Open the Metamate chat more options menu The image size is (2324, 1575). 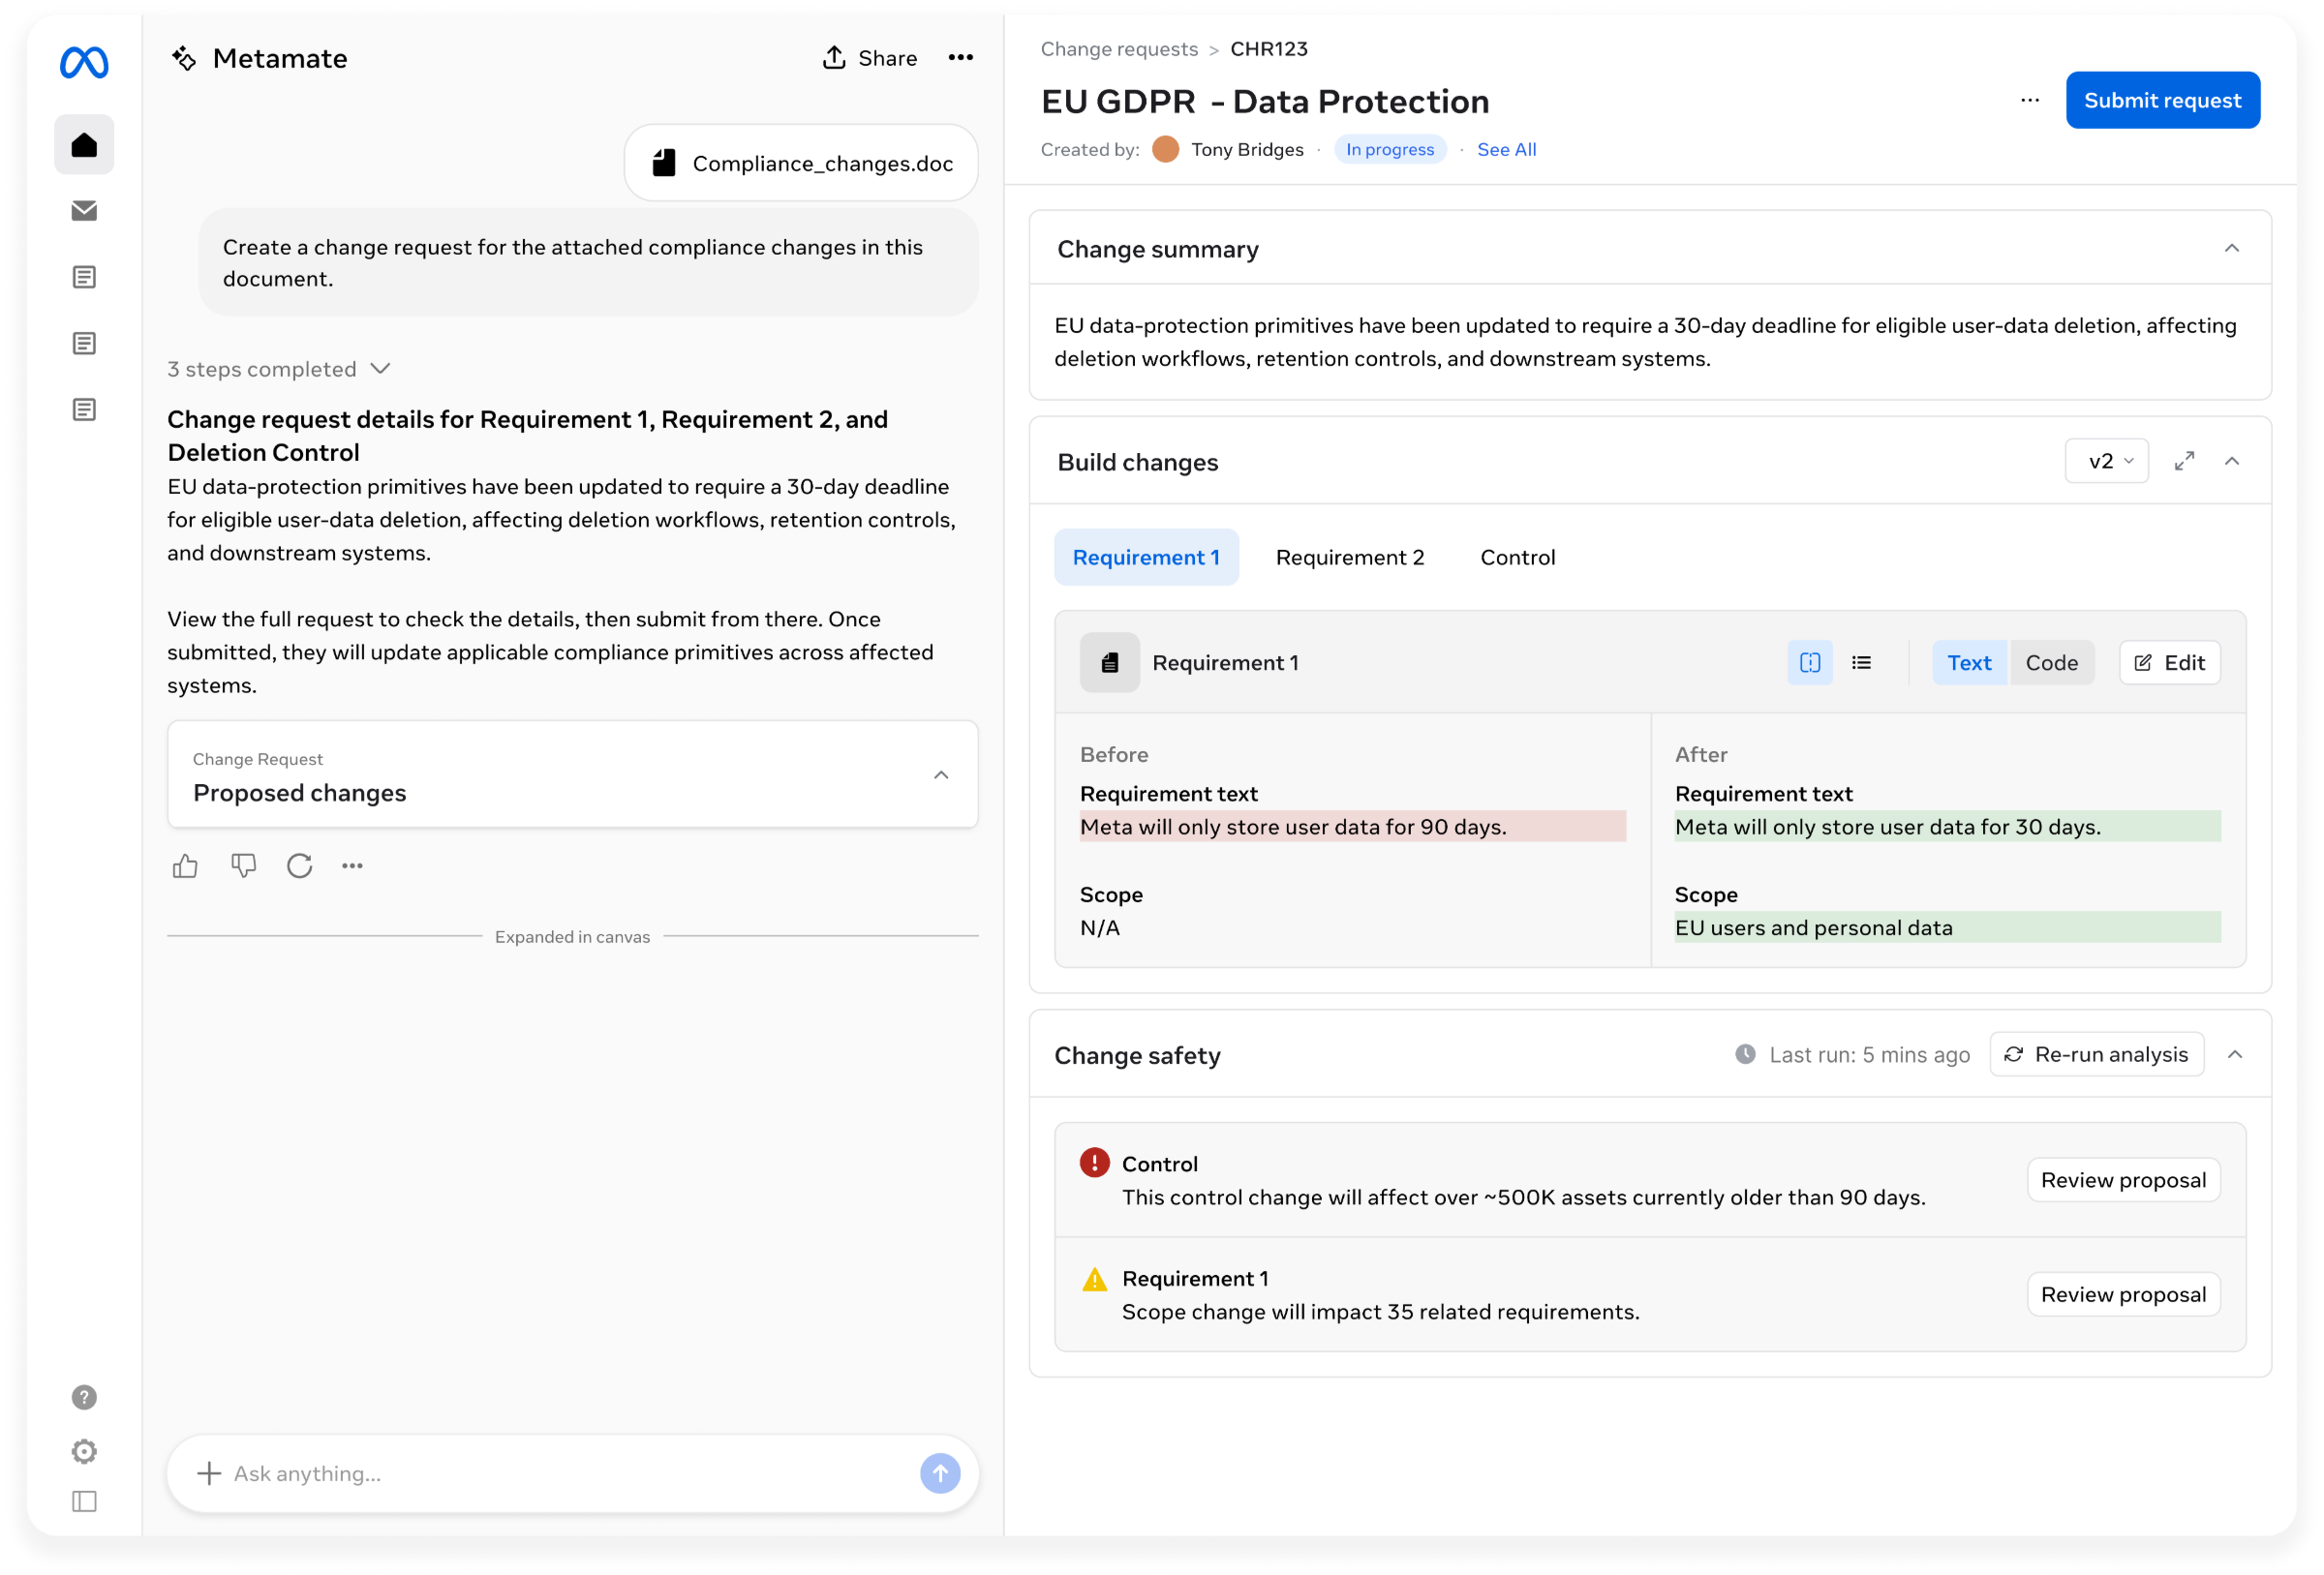961,58
